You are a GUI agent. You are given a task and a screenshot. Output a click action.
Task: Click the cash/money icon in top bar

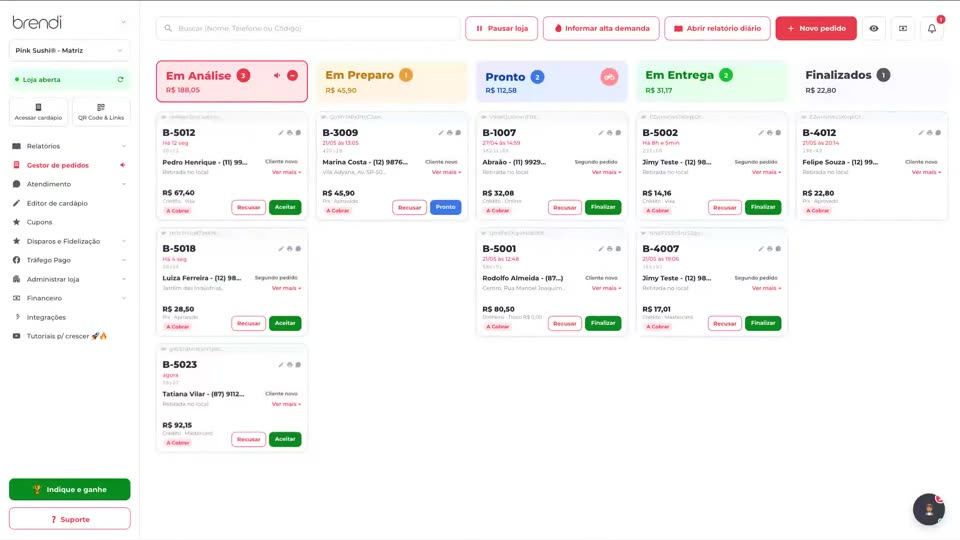tap(903, 28)
